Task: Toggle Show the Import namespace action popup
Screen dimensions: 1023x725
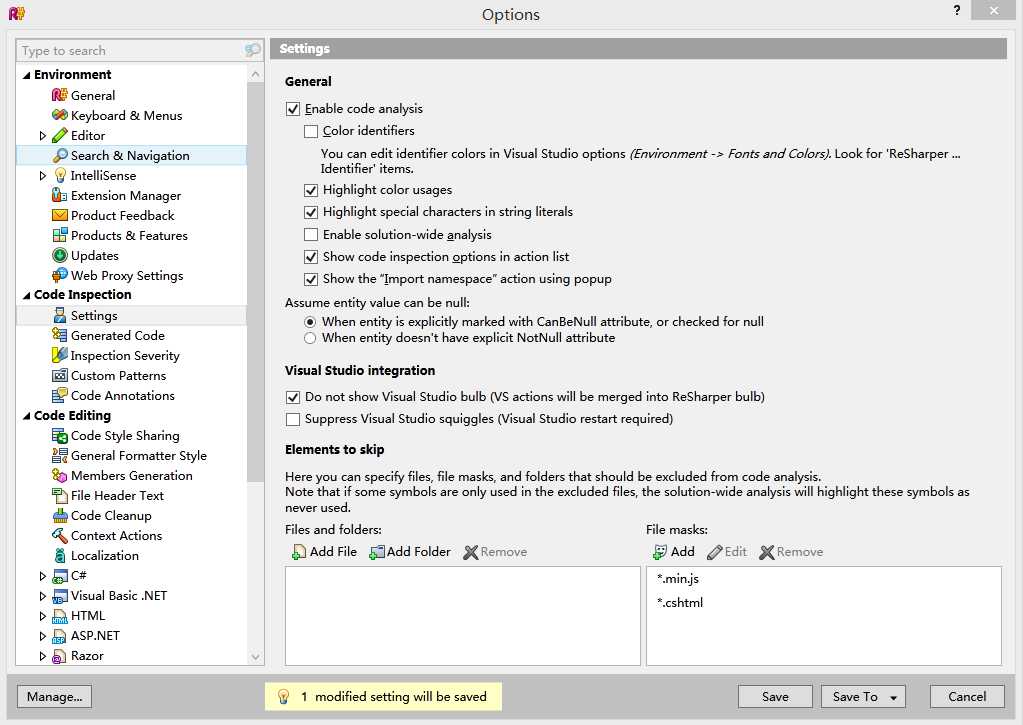Action: pyautogui.click(x=311, y=279)
